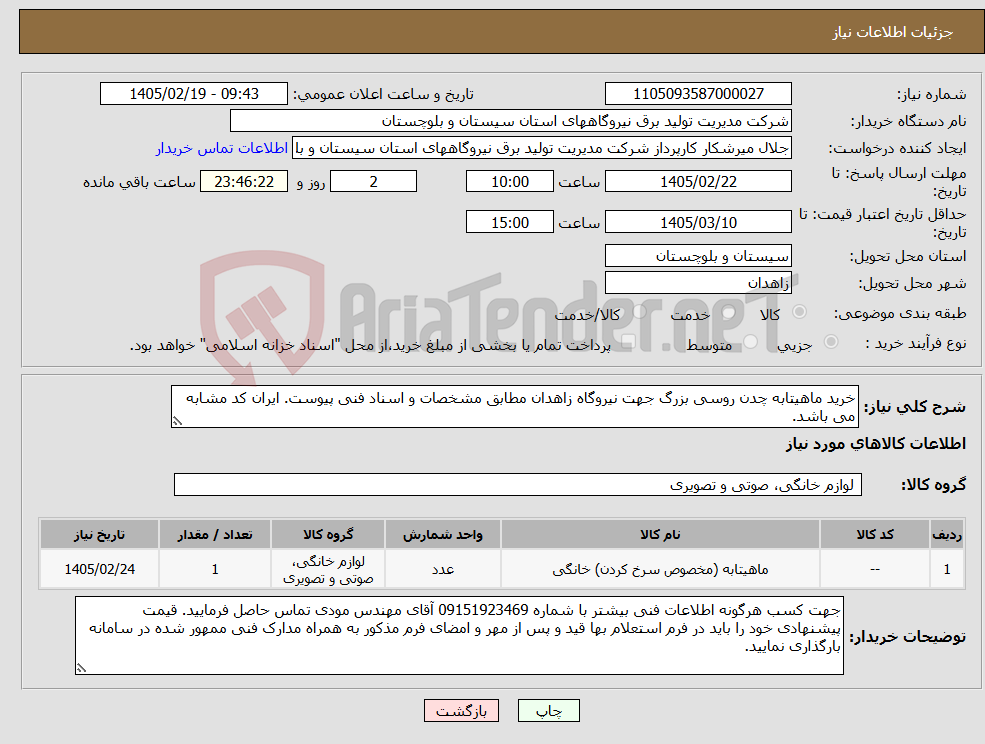Image resolution: width=985 pixels, height=744 pixels.
Task: Select the جزیی purchase type radio
Action: click(830, 342)
